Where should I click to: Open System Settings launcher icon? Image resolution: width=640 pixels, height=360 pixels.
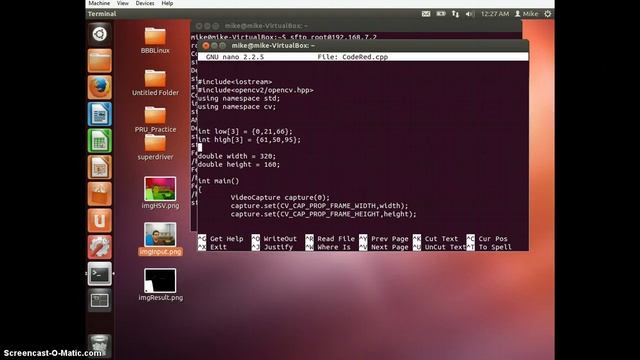[100, 247]
